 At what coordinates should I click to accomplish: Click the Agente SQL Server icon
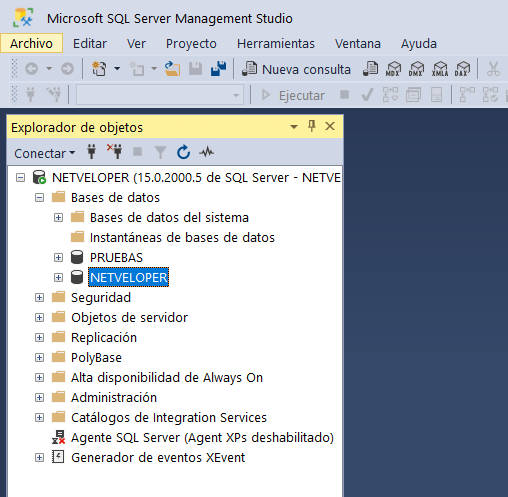tap(58, 437)
